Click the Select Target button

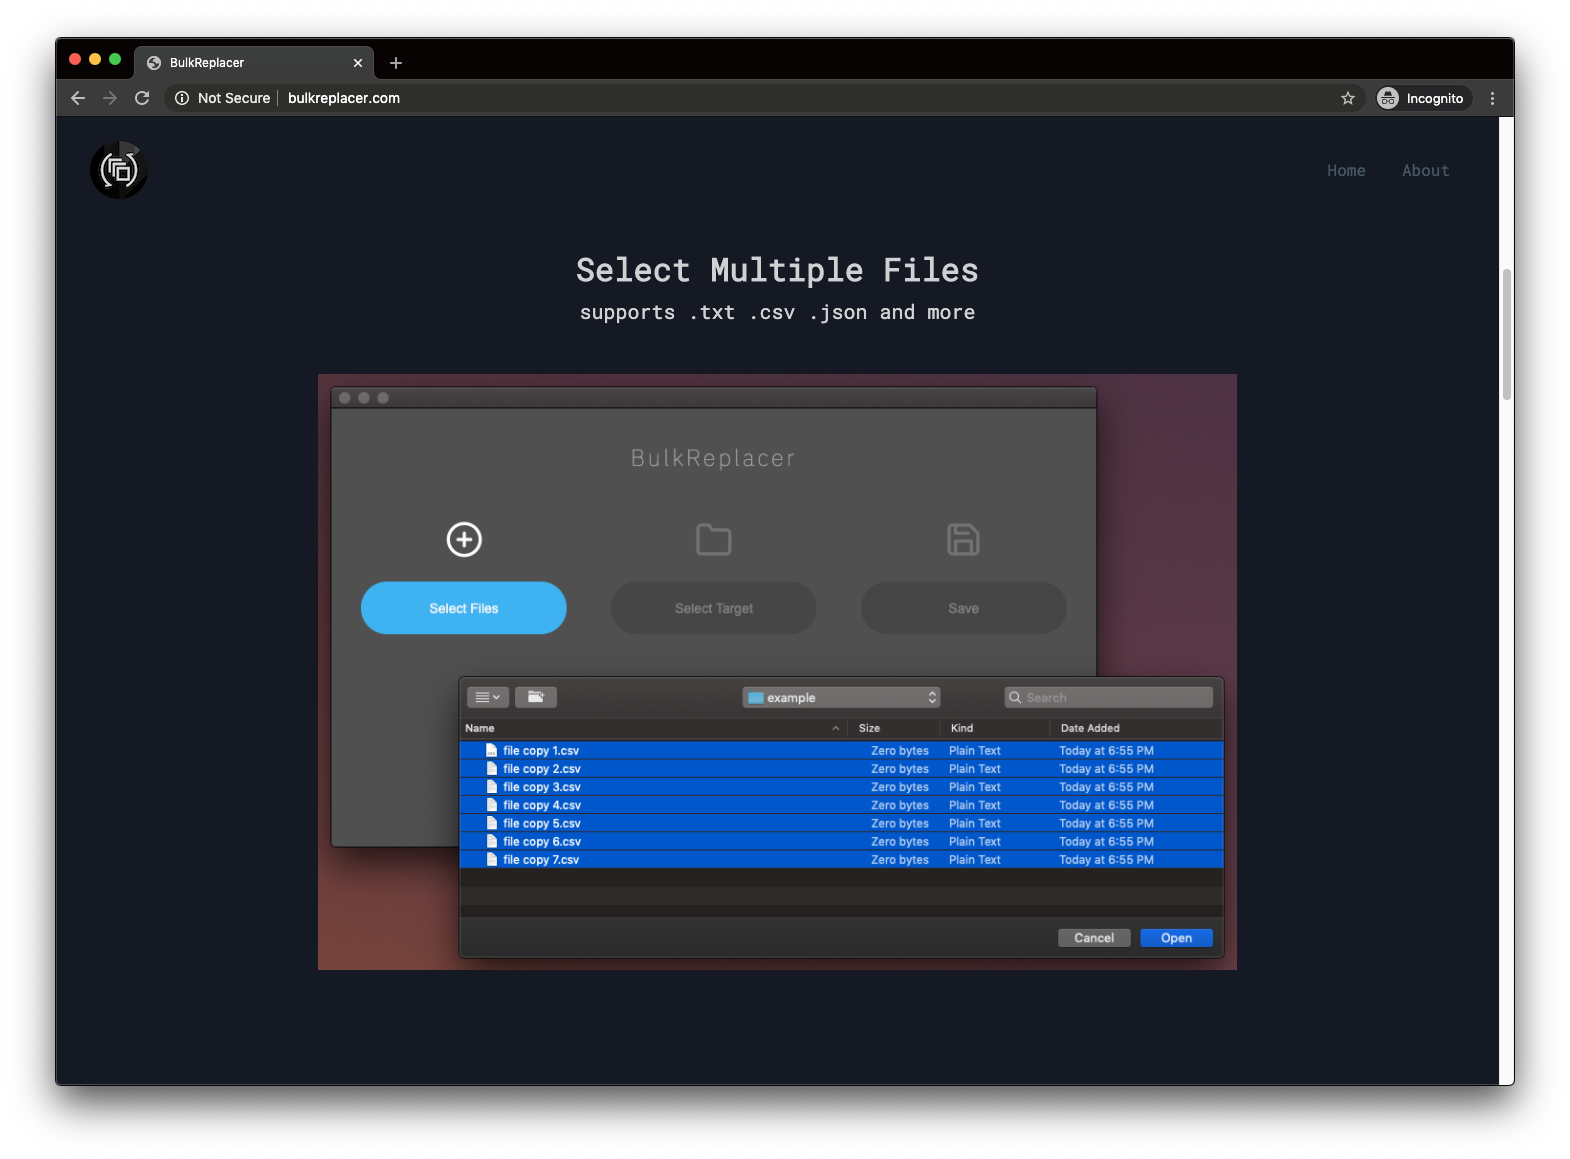coord(714,608)
